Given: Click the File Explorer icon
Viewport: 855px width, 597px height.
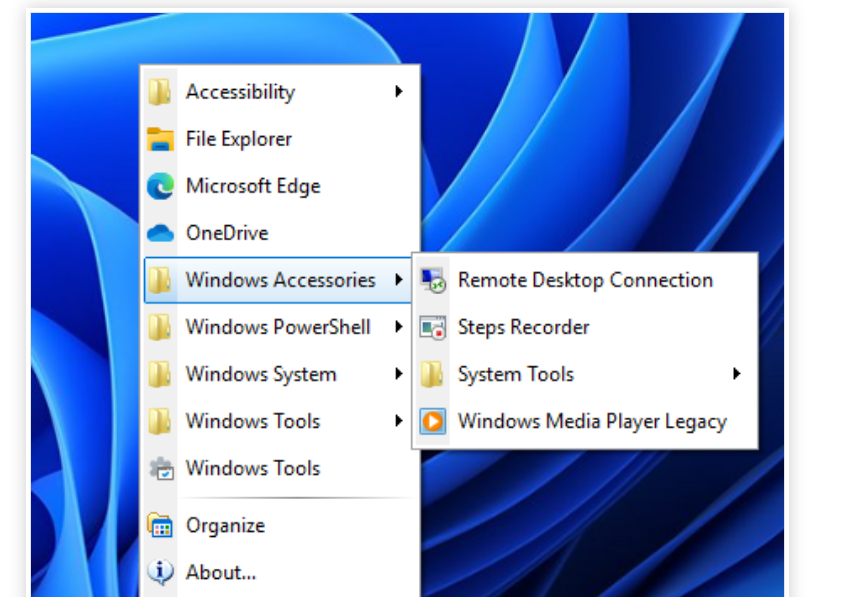Looking at the screenshot, I should tap(160, 139).
